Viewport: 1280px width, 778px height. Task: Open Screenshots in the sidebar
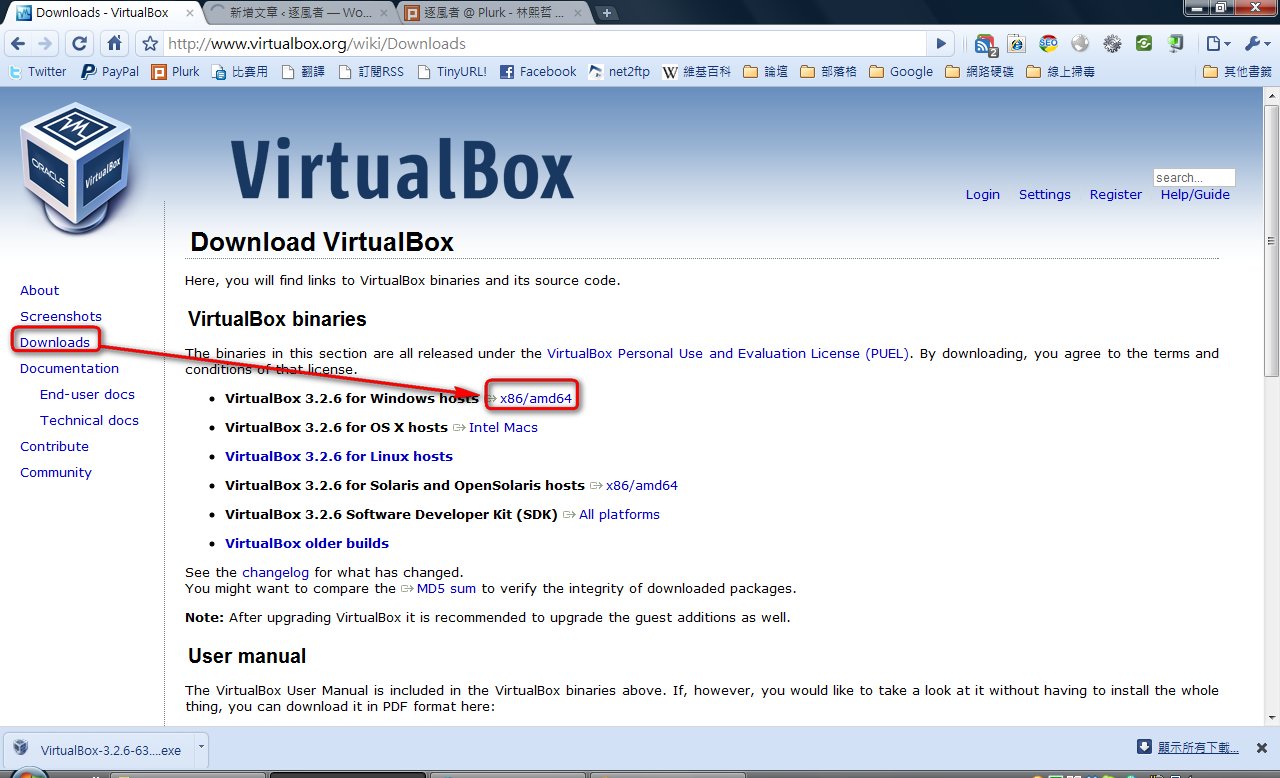(x=61, y=316)
